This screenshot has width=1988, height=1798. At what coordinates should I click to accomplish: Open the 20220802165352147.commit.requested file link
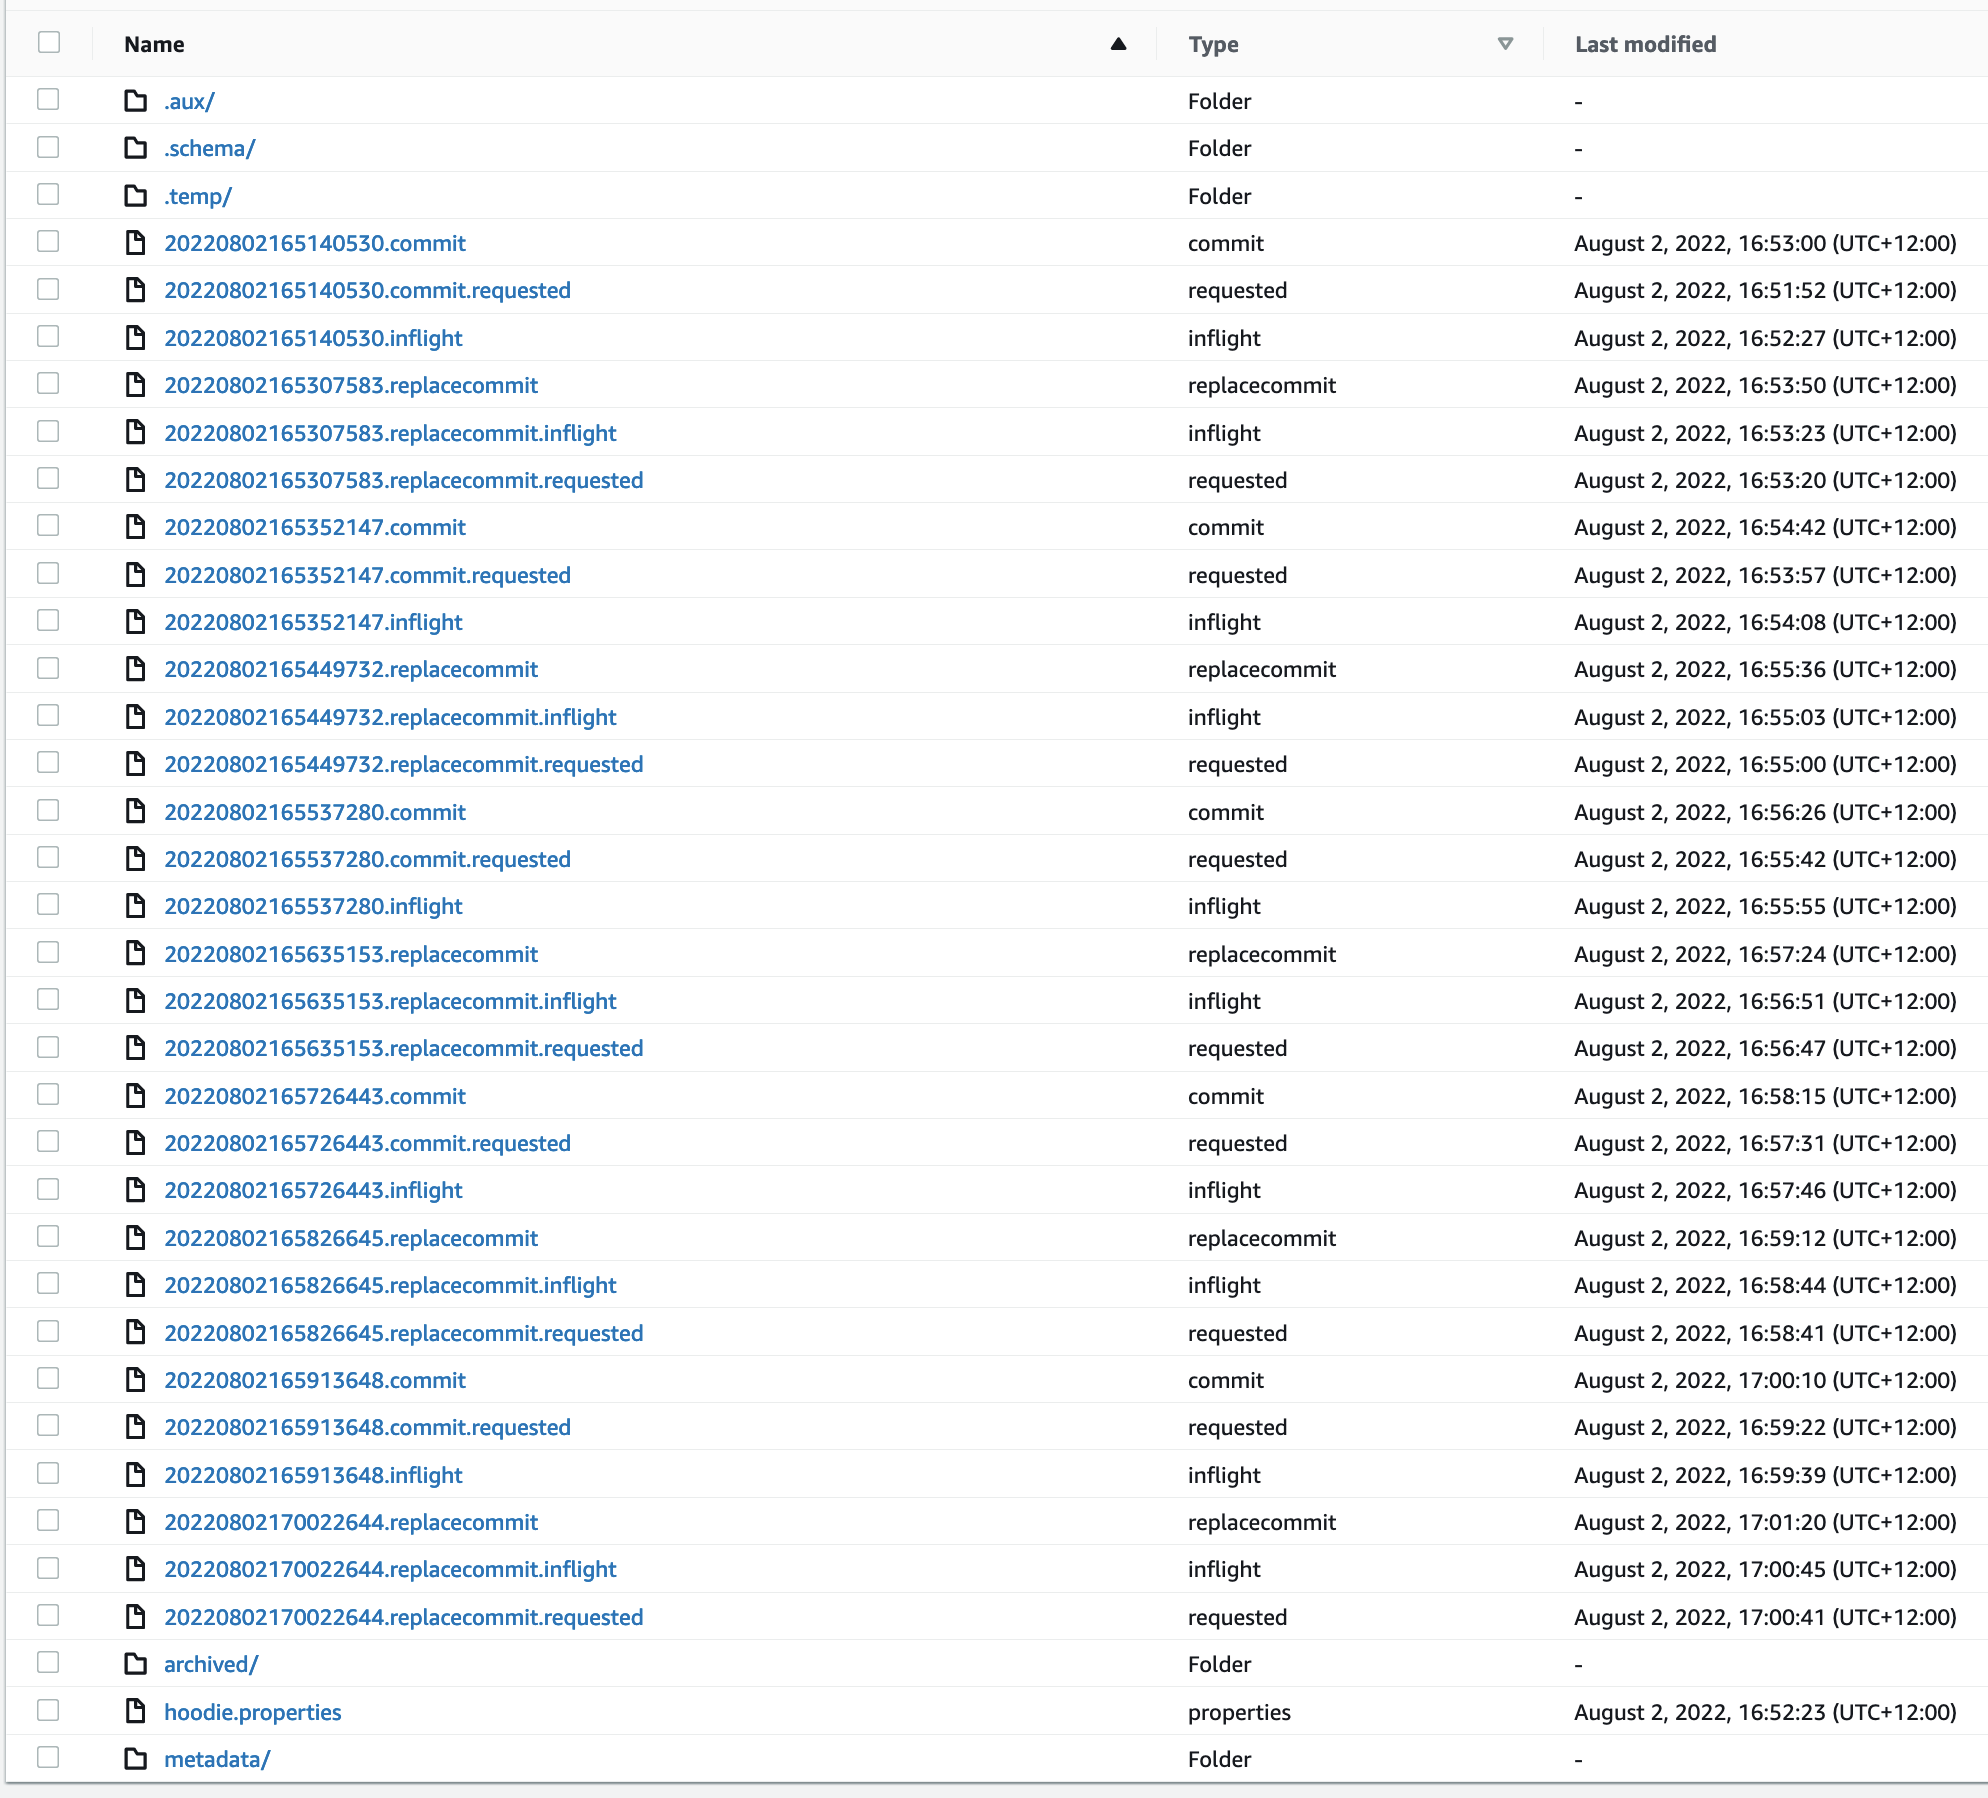click(x=367, y=575)
